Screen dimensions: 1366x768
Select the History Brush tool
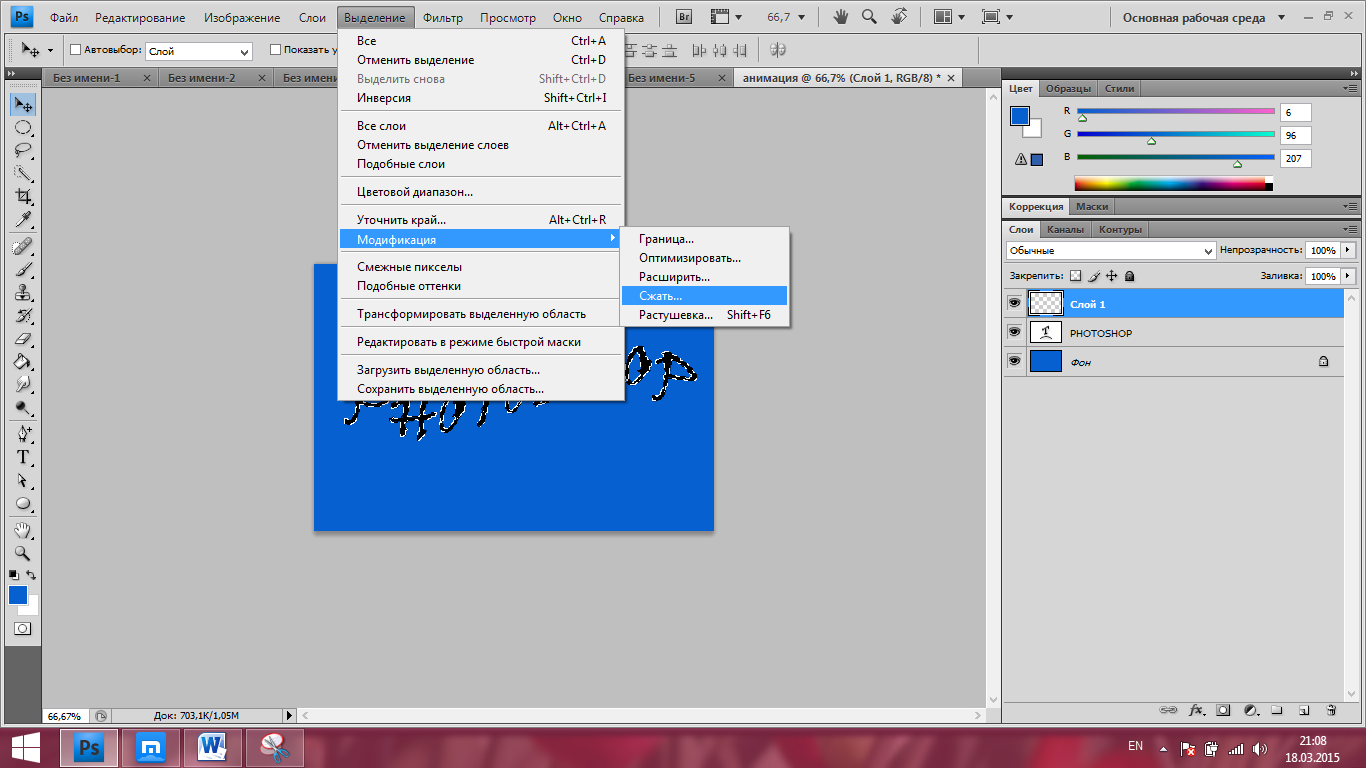click(x=23, y=315)
